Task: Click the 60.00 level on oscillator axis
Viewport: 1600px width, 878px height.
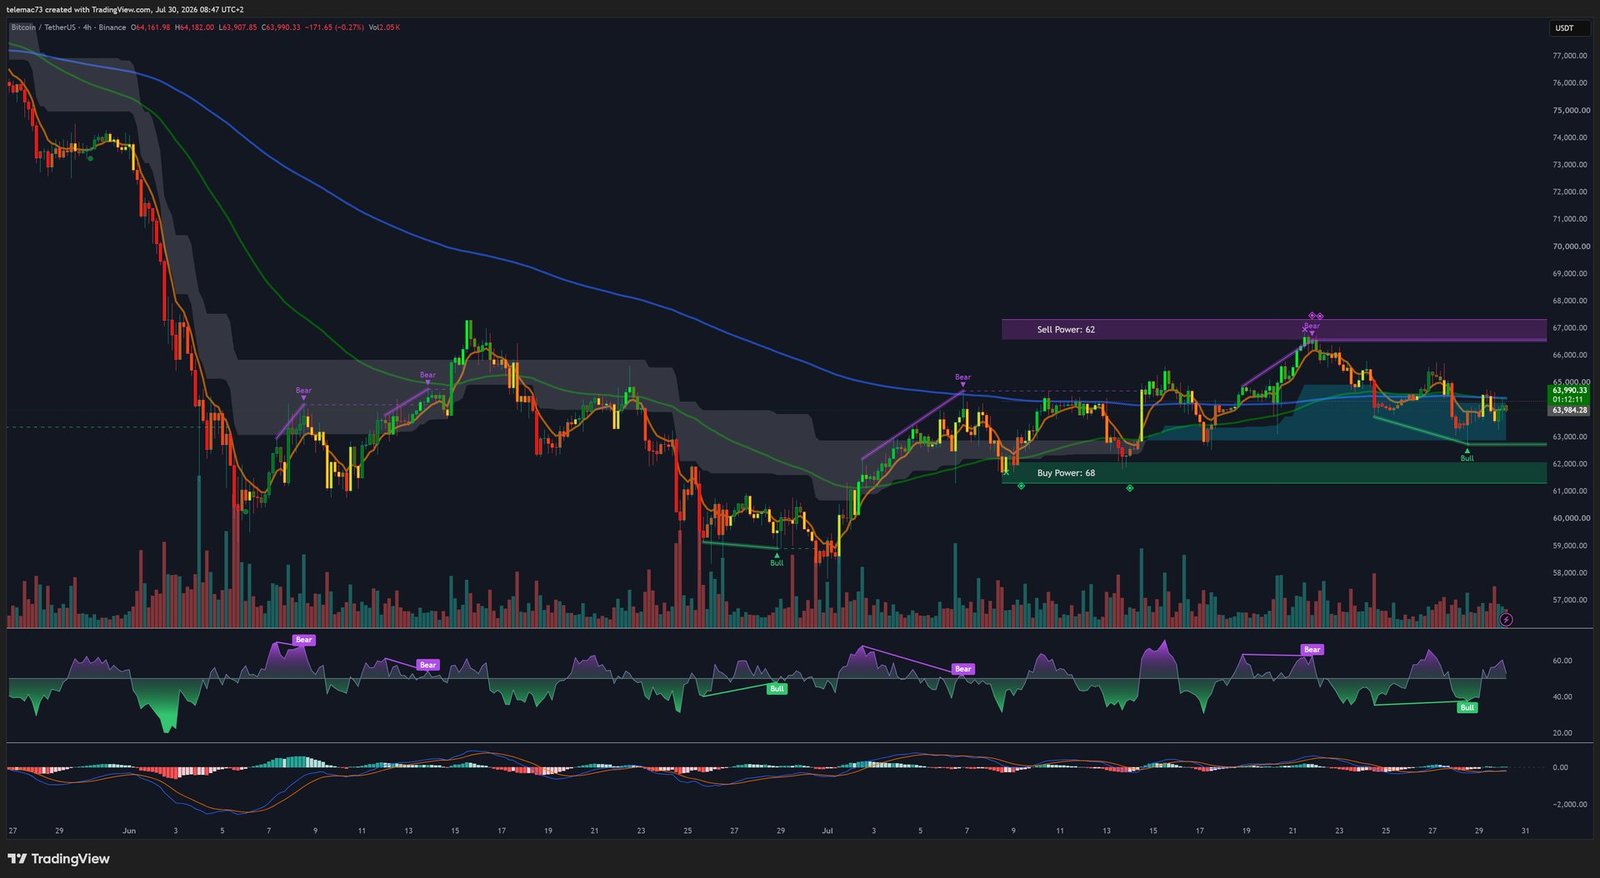Action: pos(1562,661)
